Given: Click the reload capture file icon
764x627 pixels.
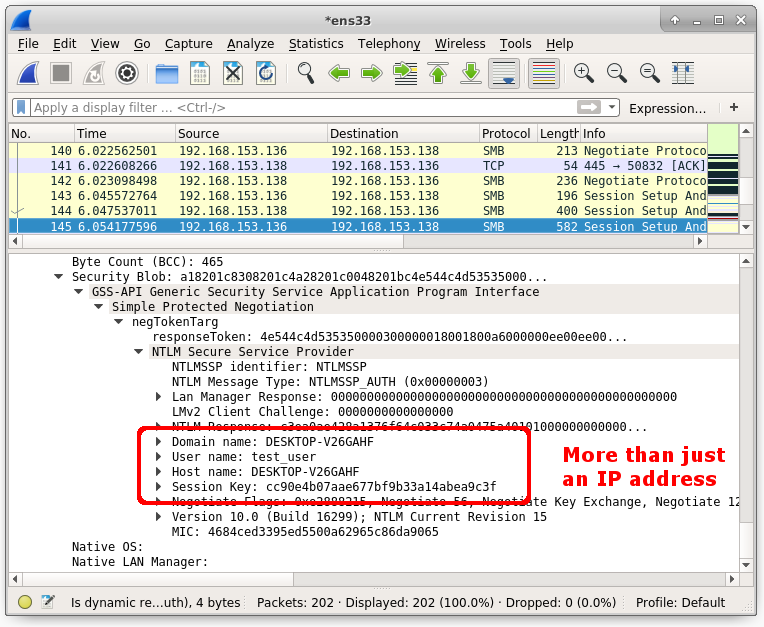Looking at the screenshot, I should pyautogui.click(x=265, y=73).
